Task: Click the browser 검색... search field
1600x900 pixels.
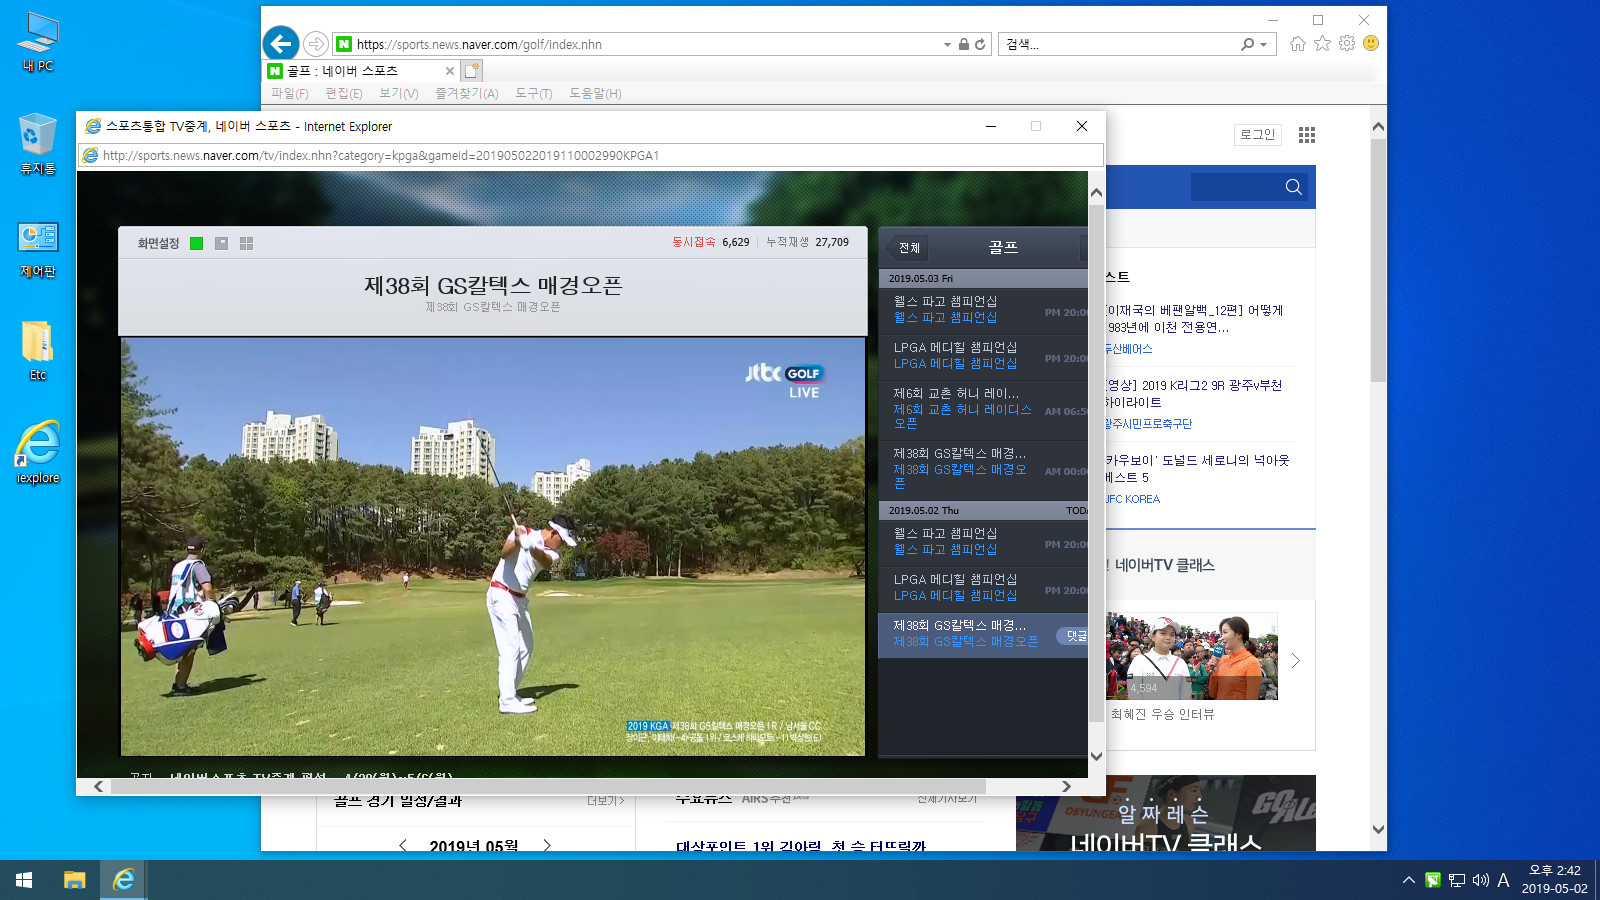Action: coord(1120,44)
